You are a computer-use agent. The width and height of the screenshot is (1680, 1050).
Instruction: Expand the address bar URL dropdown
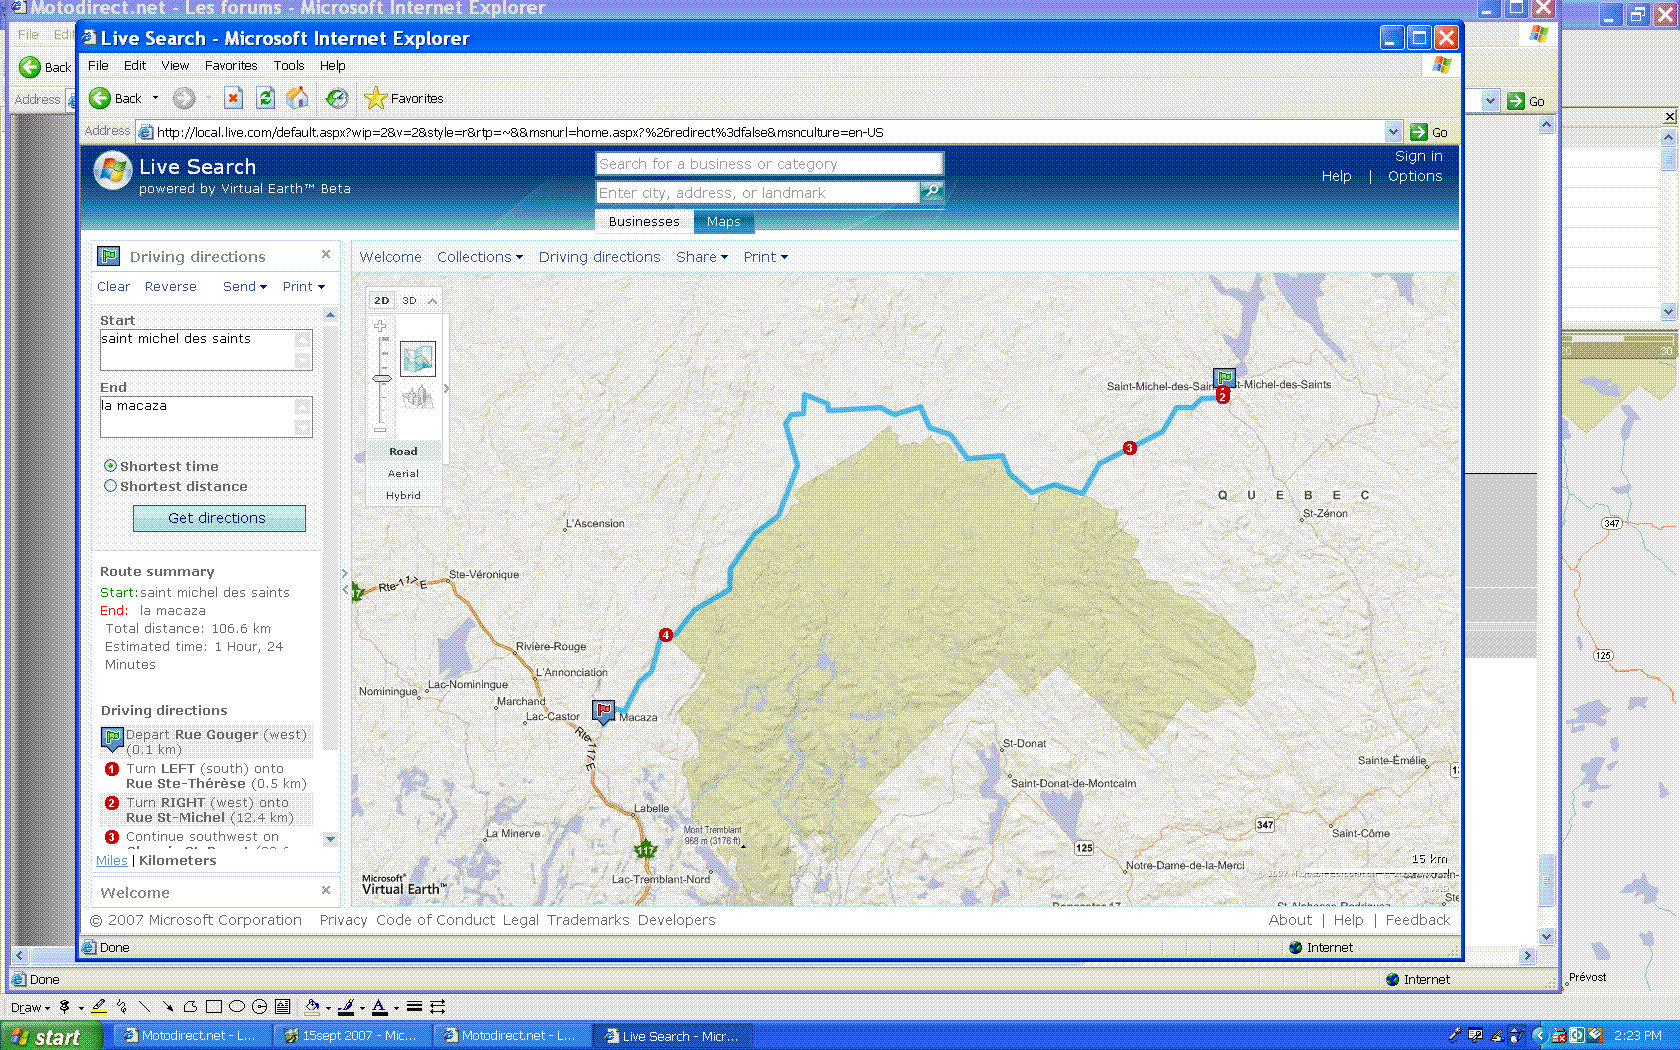tap(1393, 132)
